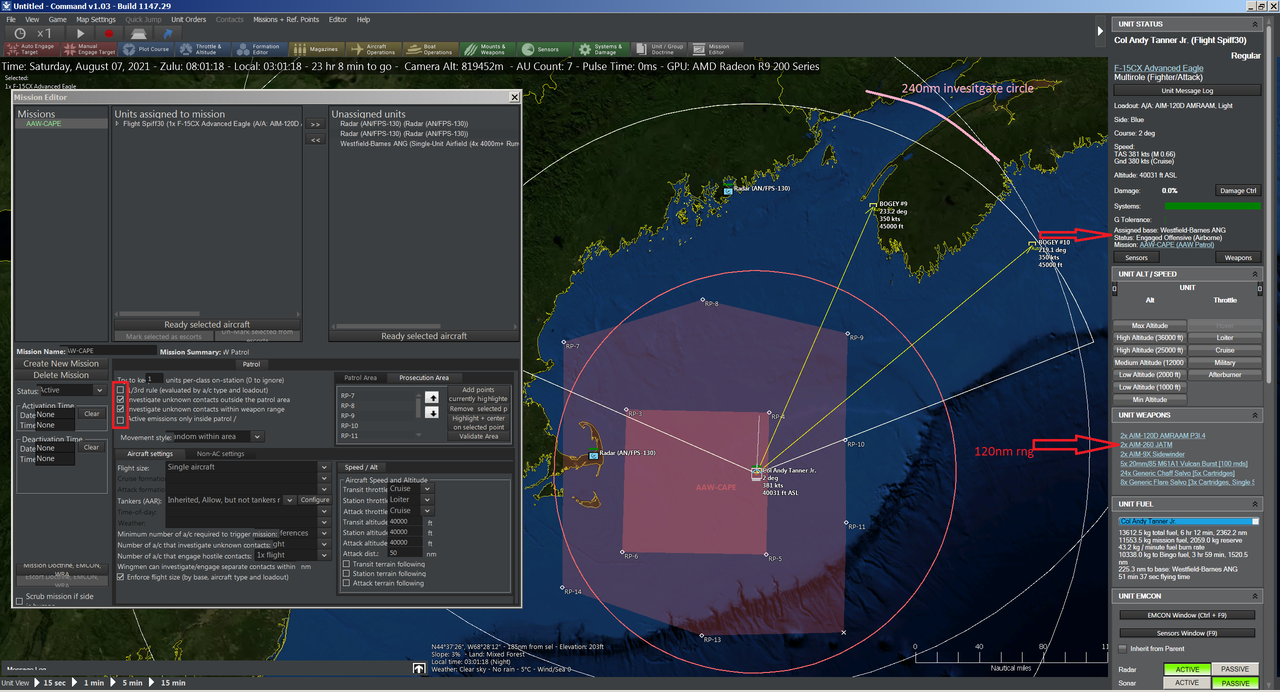The width and height of the screenshot is (1280, 692).
Task: Enable active emissions only inside patrol
Action: click(x=122, y=419)
